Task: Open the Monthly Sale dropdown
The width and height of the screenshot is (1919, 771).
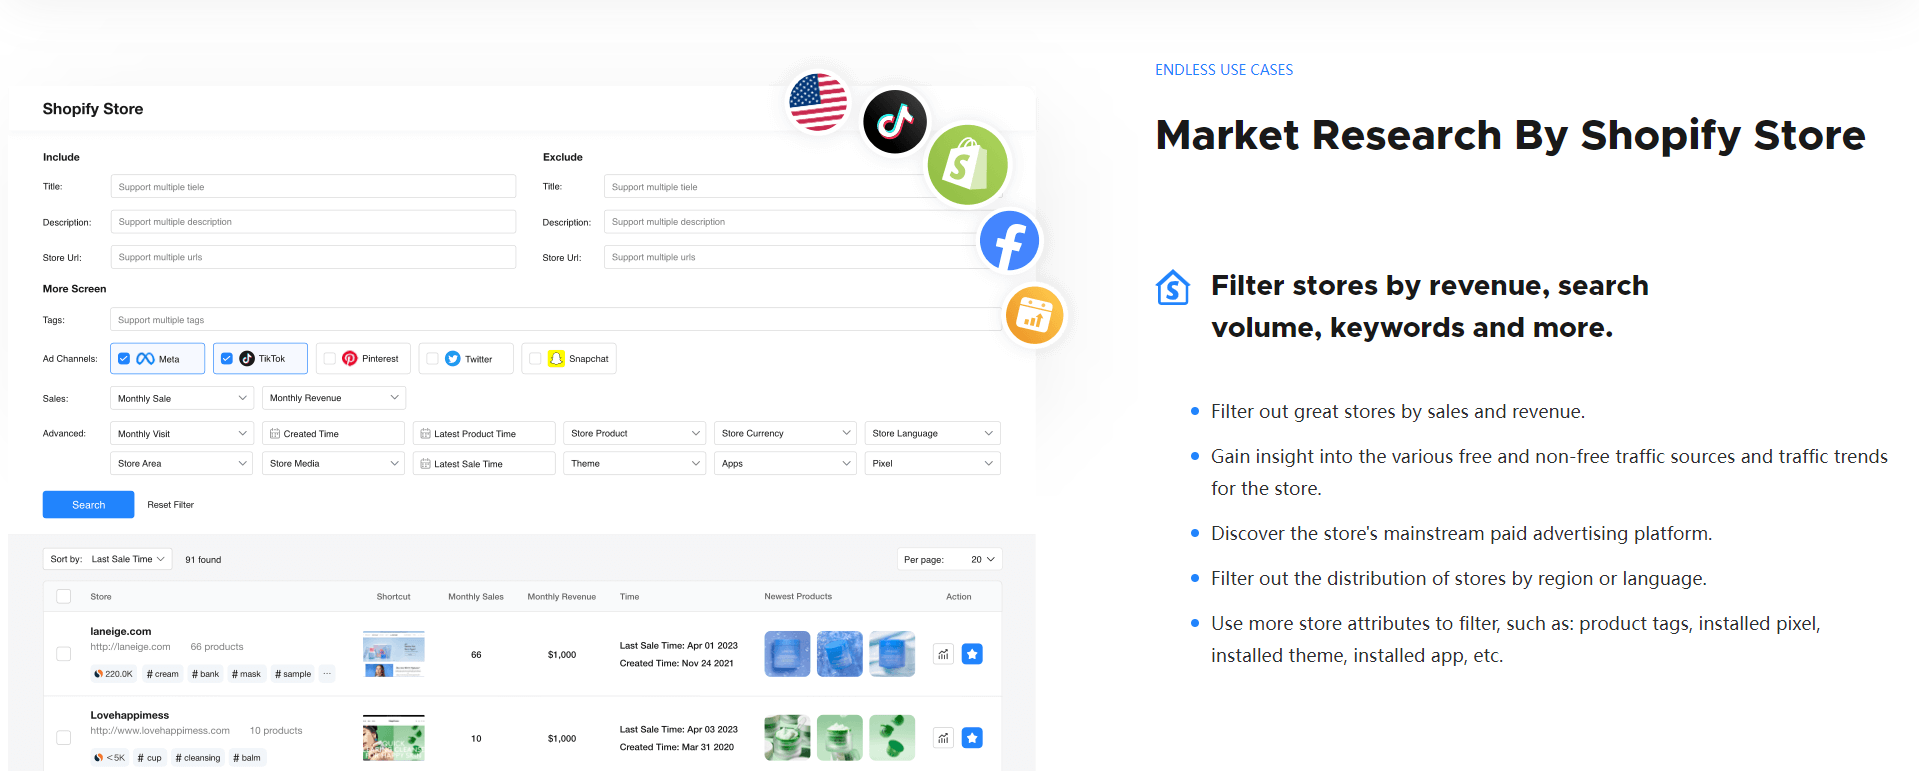Action: pyautogui.click(x=182, y=398)
